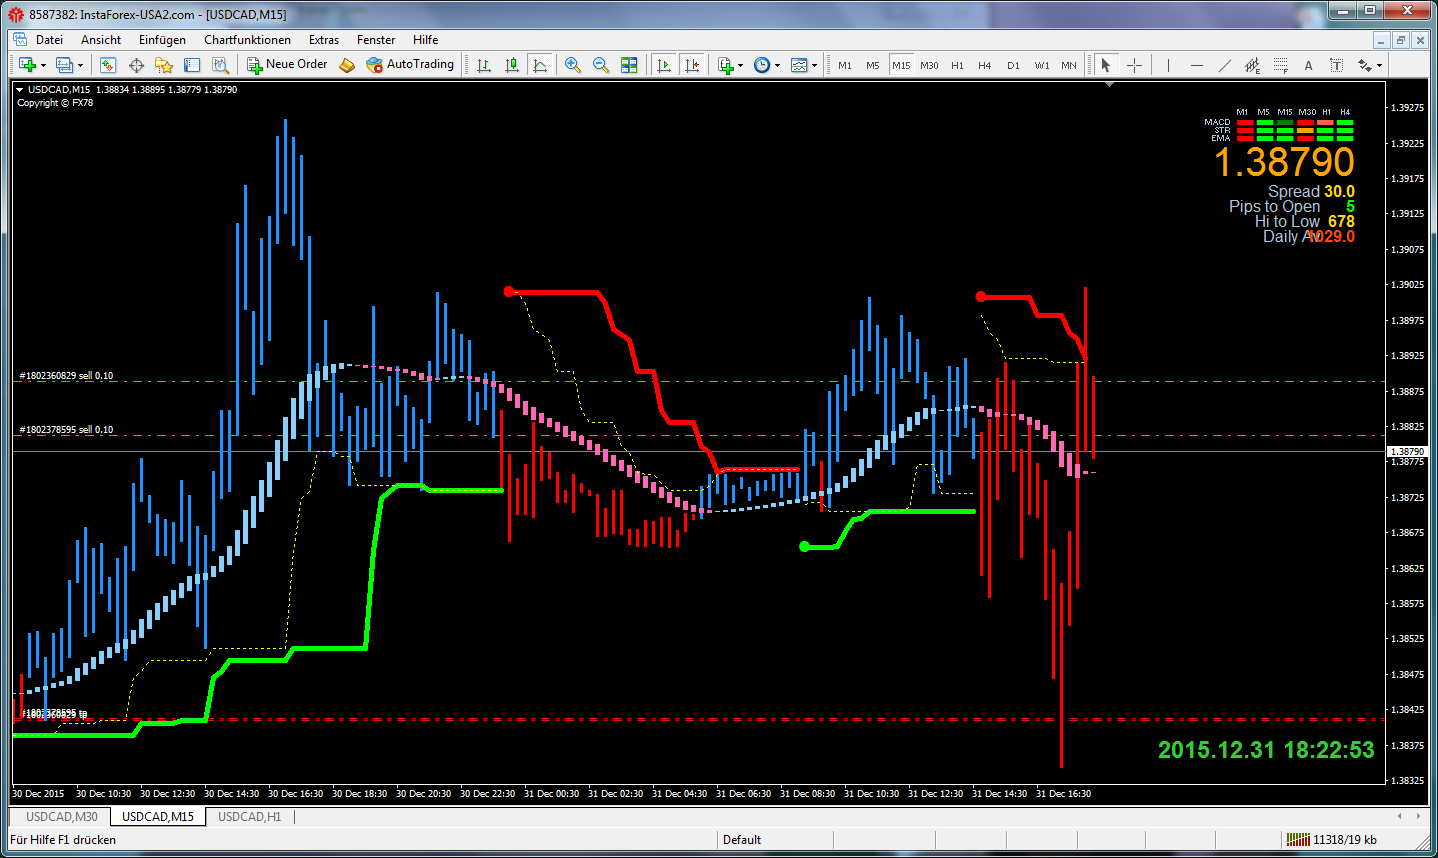Switch timeframe to W1
Image resolution: width=1438 pixels, height=858 pixels.
click(1042, 65)
